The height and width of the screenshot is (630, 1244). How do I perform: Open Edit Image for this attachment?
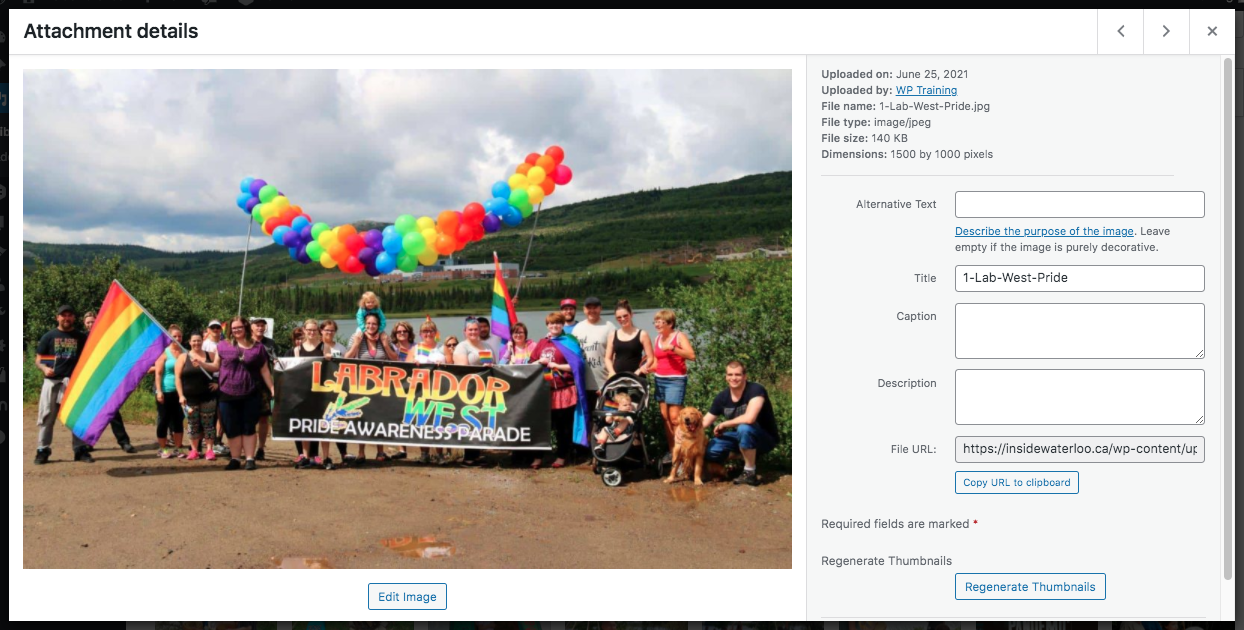tap(407, 597)
